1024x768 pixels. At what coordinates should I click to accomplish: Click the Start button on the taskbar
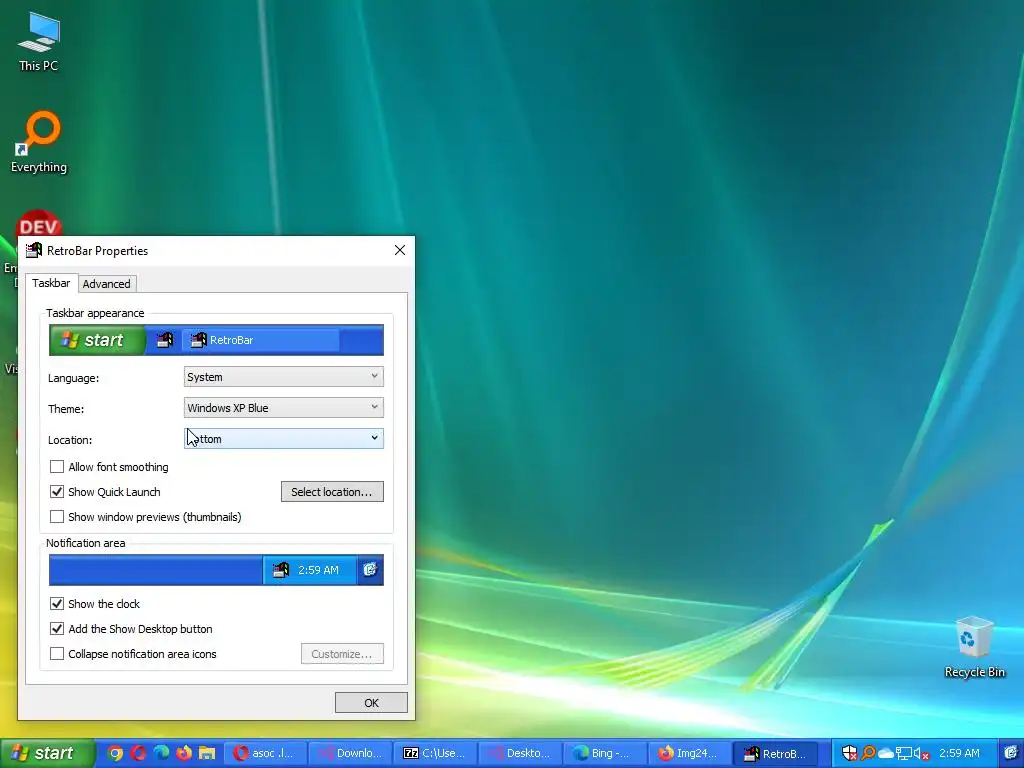(47, 753)
